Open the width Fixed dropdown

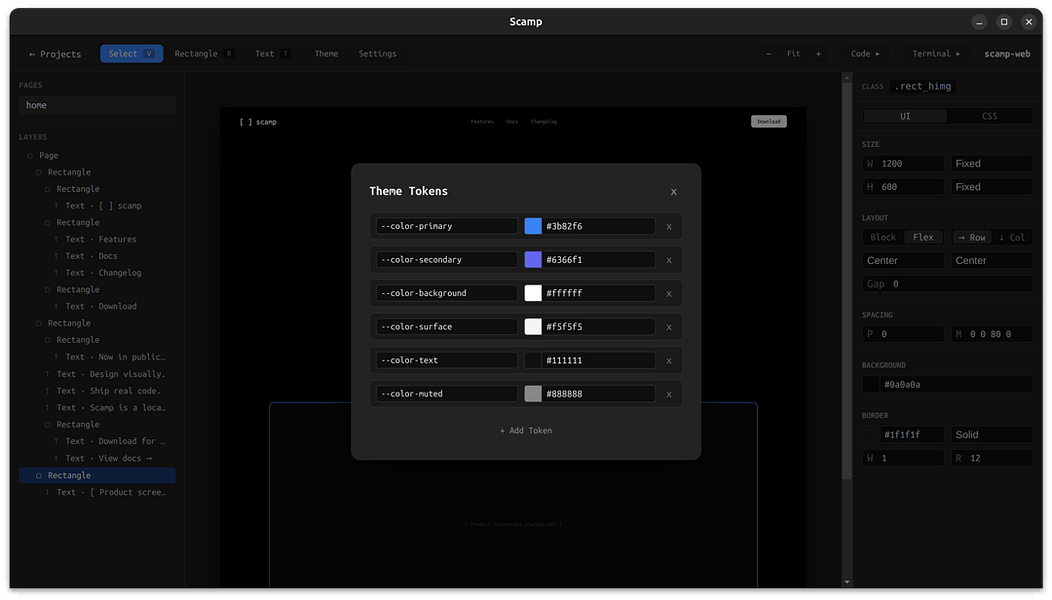[x=991, y=164]
